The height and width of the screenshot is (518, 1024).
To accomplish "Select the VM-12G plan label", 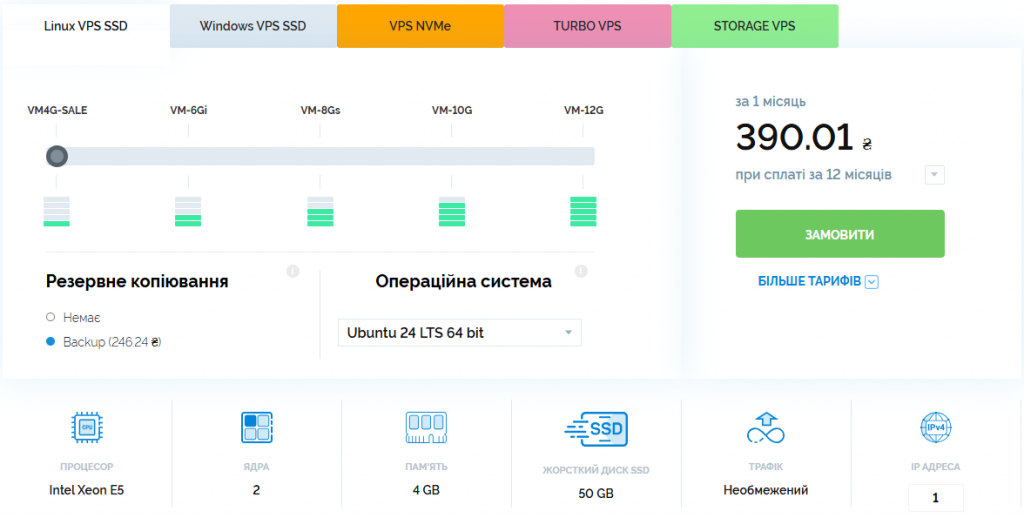I will [583, 110].
